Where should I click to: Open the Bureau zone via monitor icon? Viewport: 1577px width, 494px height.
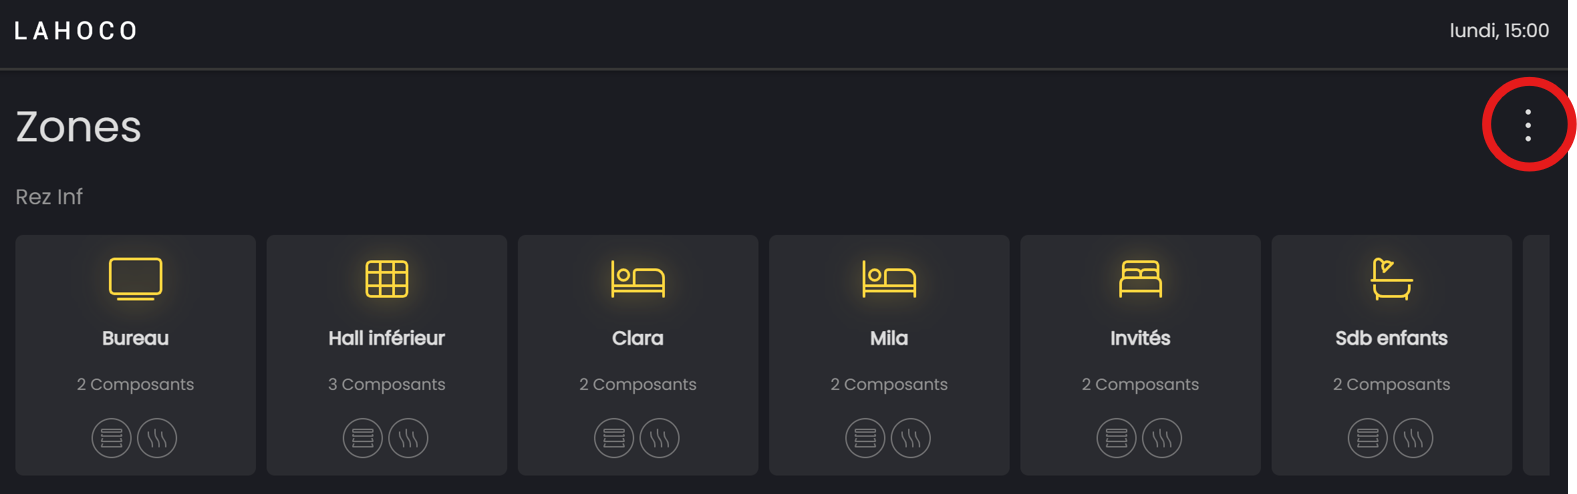click(135, 279)
